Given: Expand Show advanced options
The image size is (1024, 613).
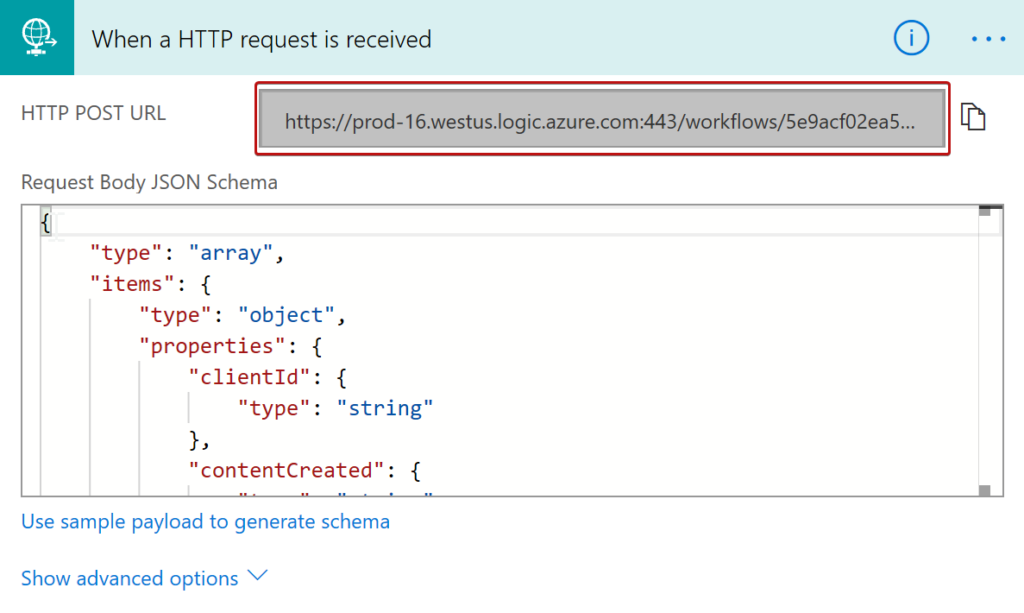Looking at the screenshot, I should click(129, 578).
